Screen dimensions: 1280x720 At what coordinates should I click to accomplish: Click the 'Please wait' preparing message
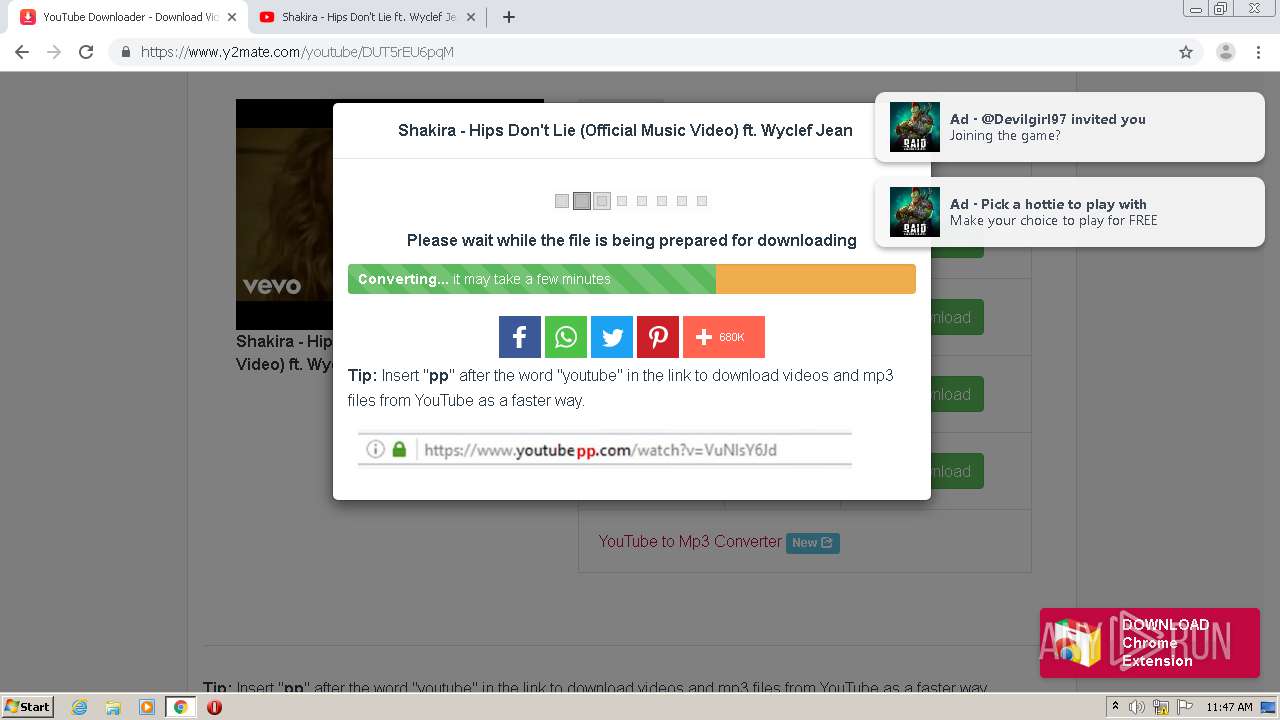(632, 240)
